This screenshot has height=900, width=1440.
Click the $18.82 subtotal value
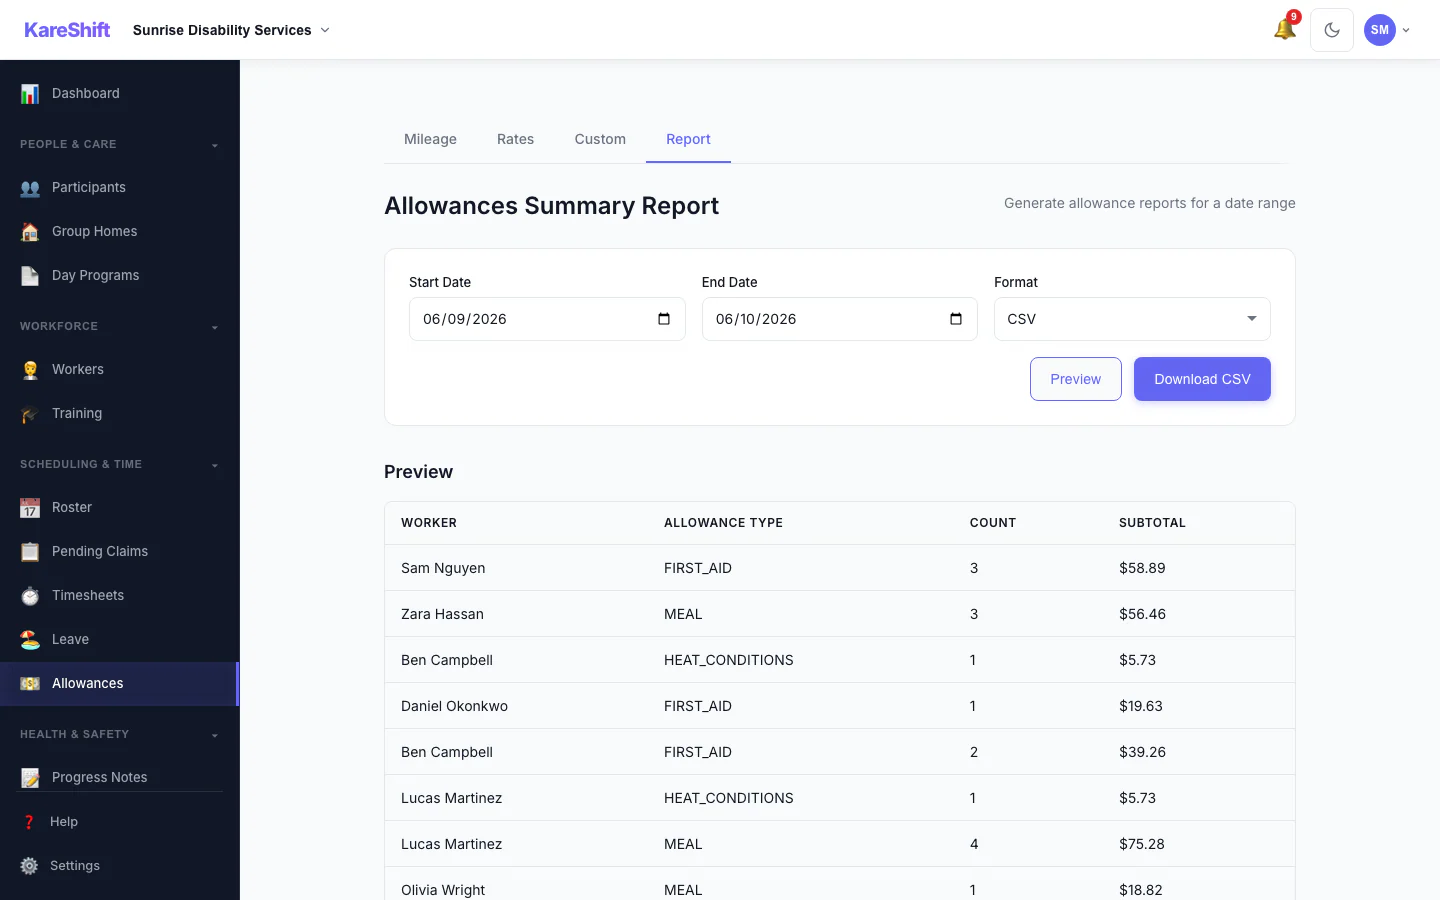1141,890
